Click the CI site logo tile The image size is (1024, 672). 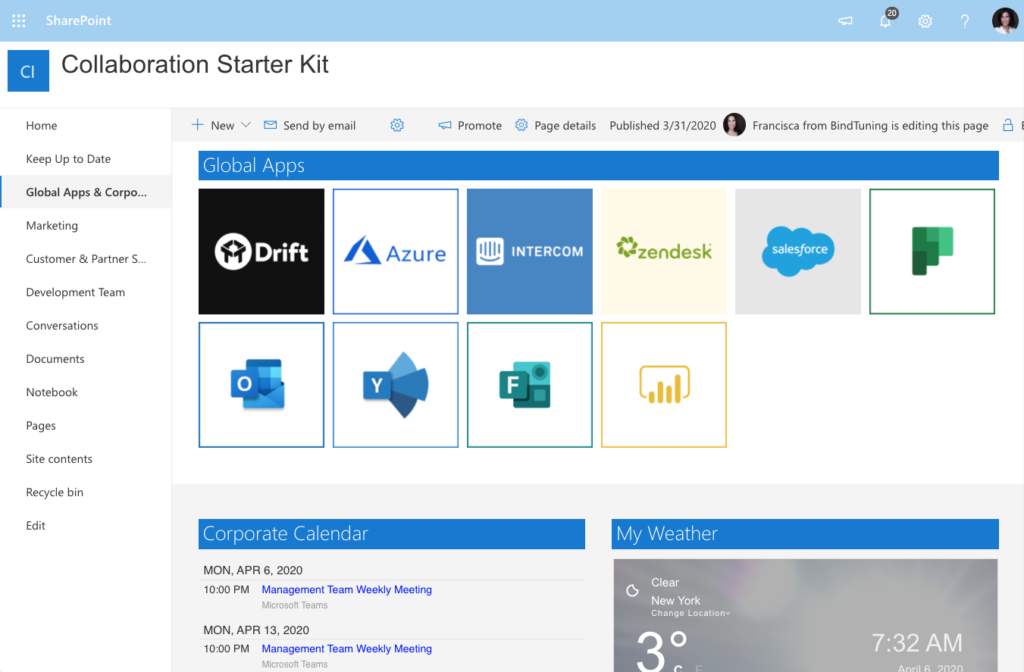click(28, 71)
